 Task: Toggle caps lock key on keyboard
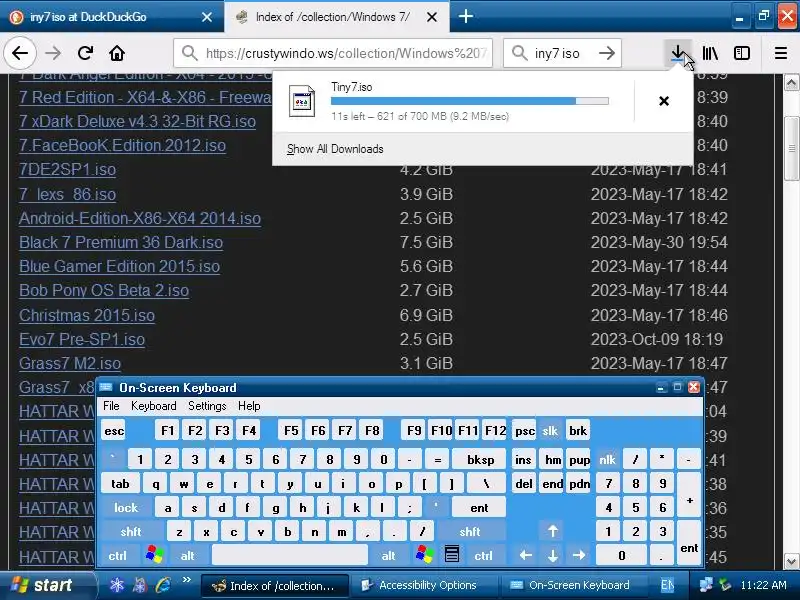tap(126, 508)
